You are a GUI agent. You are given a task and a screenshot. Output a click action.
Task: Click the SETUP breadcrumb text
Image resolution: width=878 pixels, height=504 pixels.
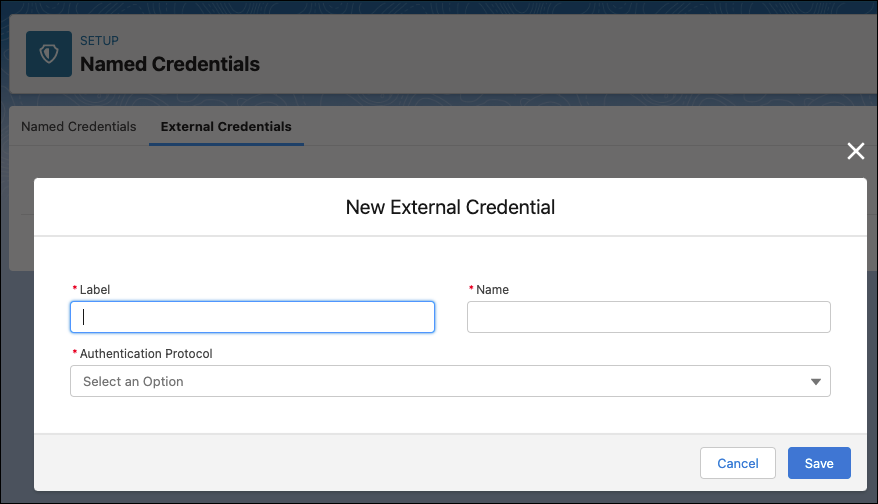coord(99,41)
